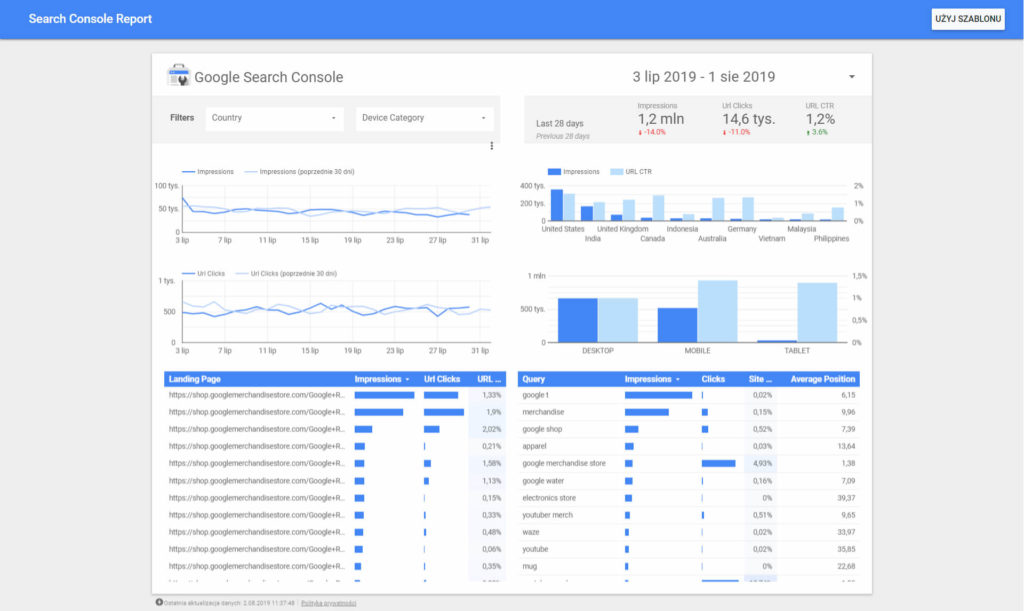
Task: Open the three-dot chart options menu
Action: coord(491,145)
